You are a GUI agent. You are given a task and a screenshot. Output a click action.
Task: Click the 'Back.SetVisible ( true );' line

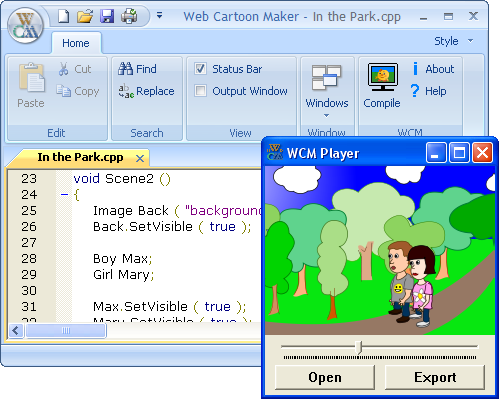pyautogui.click(x=172, y=227)
